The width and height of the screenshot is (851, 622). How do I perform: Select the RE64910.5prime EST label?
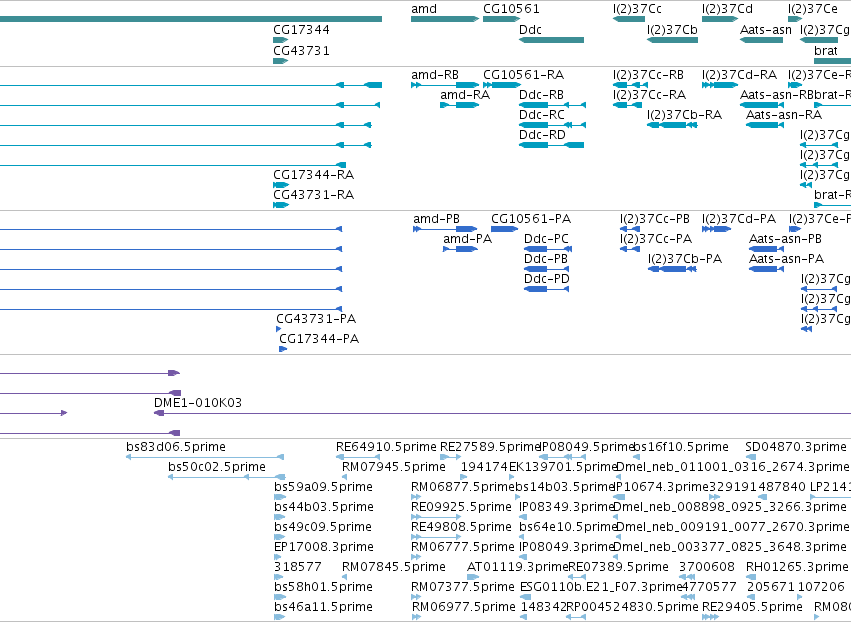[x=386, y=447]
